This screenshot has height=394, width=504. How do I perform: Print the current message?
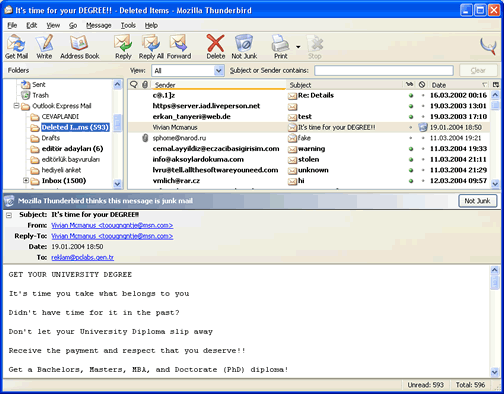coord(280,47)
